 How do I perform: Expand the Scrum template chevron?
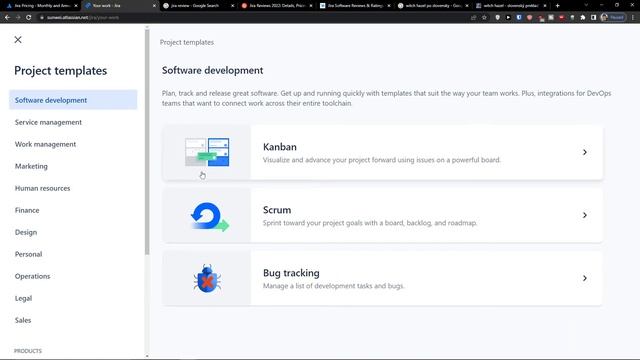(x=584, y=215)
